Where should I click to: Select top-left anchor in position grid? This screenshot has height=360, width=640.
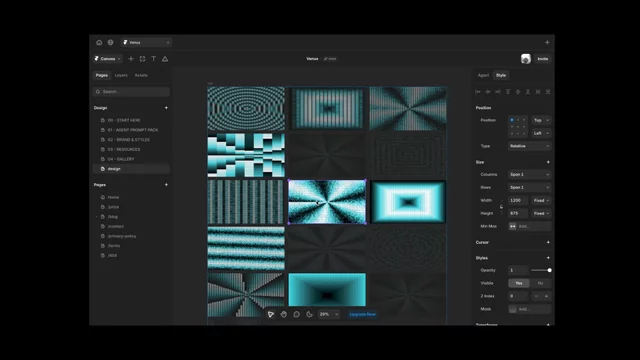tap(512, 120)
